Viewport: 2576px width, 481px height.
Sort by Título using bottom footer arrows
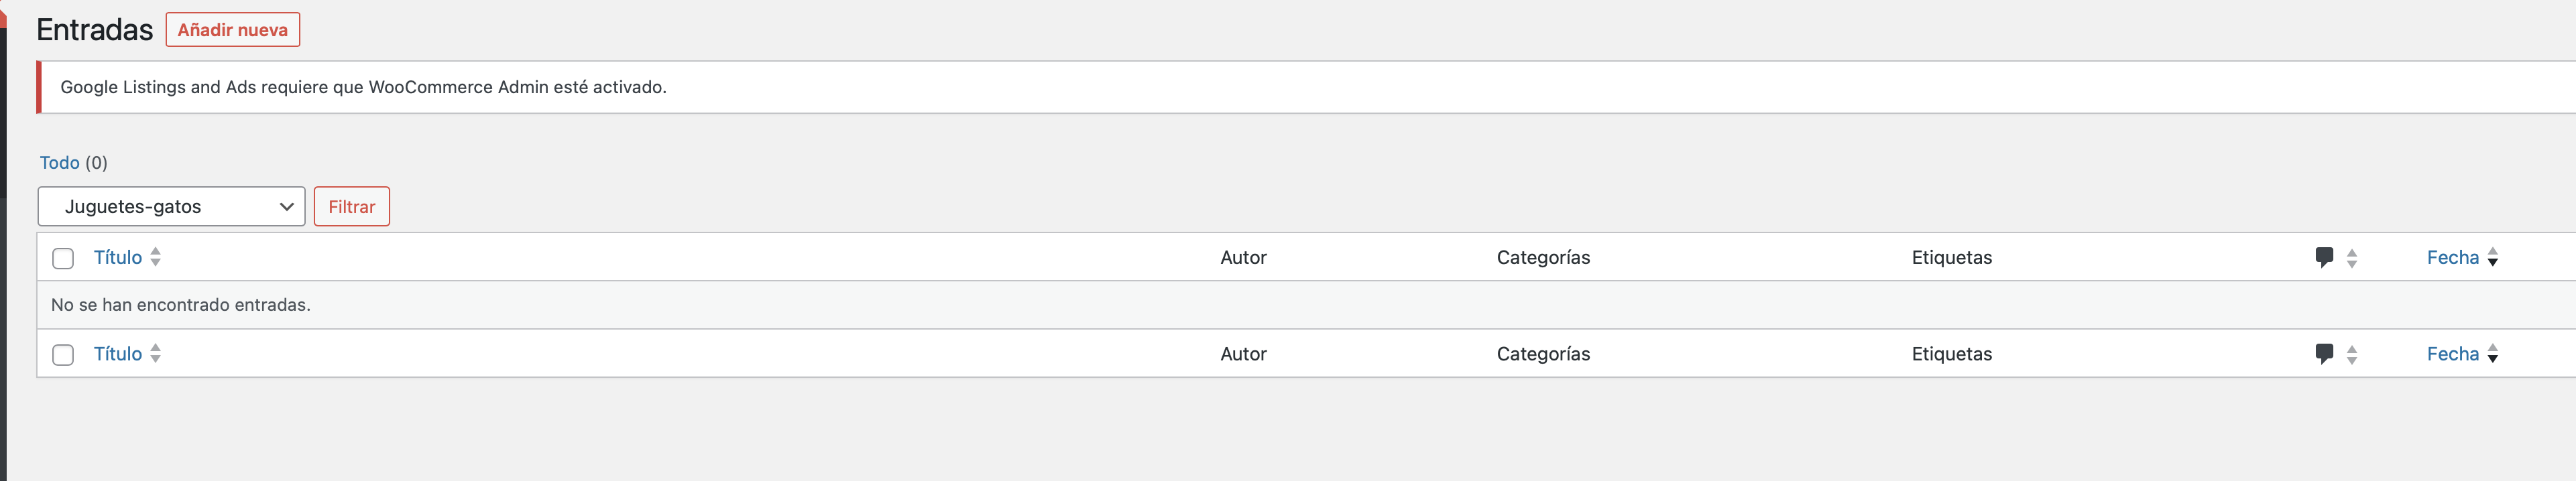tap(155, 353)
